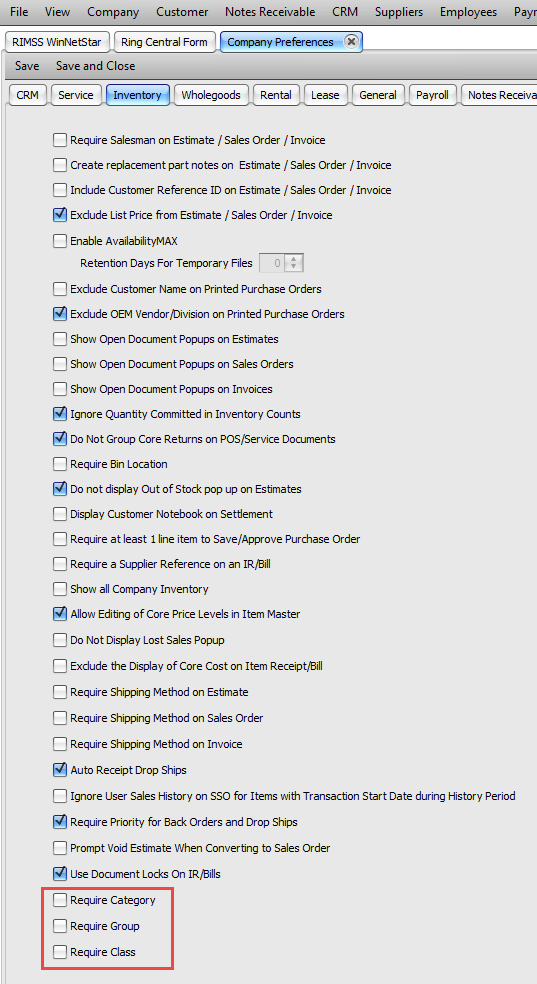The height and width of the screenshot is (984, 537).
Task: Enable Require Category checkbox
Action: click(x=60, y=900)
